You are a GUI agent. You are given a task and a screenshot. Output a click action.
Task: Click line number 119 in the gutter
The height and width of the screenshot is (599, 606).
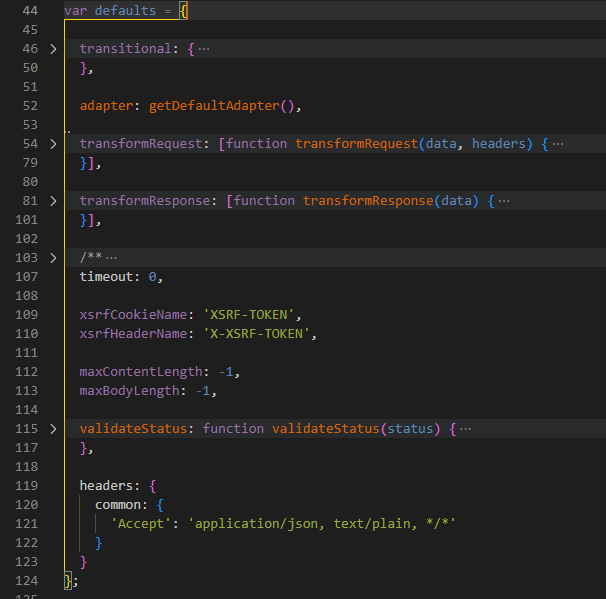(x=28, y=486)
